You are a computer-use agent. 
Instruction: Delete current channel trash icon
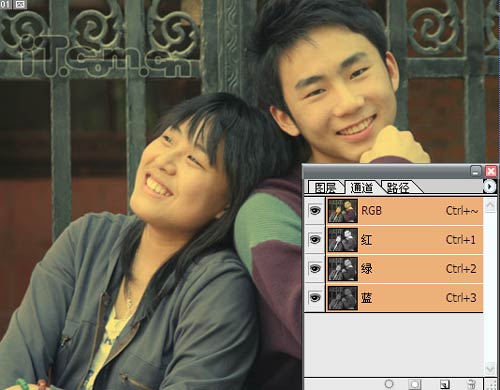[x=471, y=384]
